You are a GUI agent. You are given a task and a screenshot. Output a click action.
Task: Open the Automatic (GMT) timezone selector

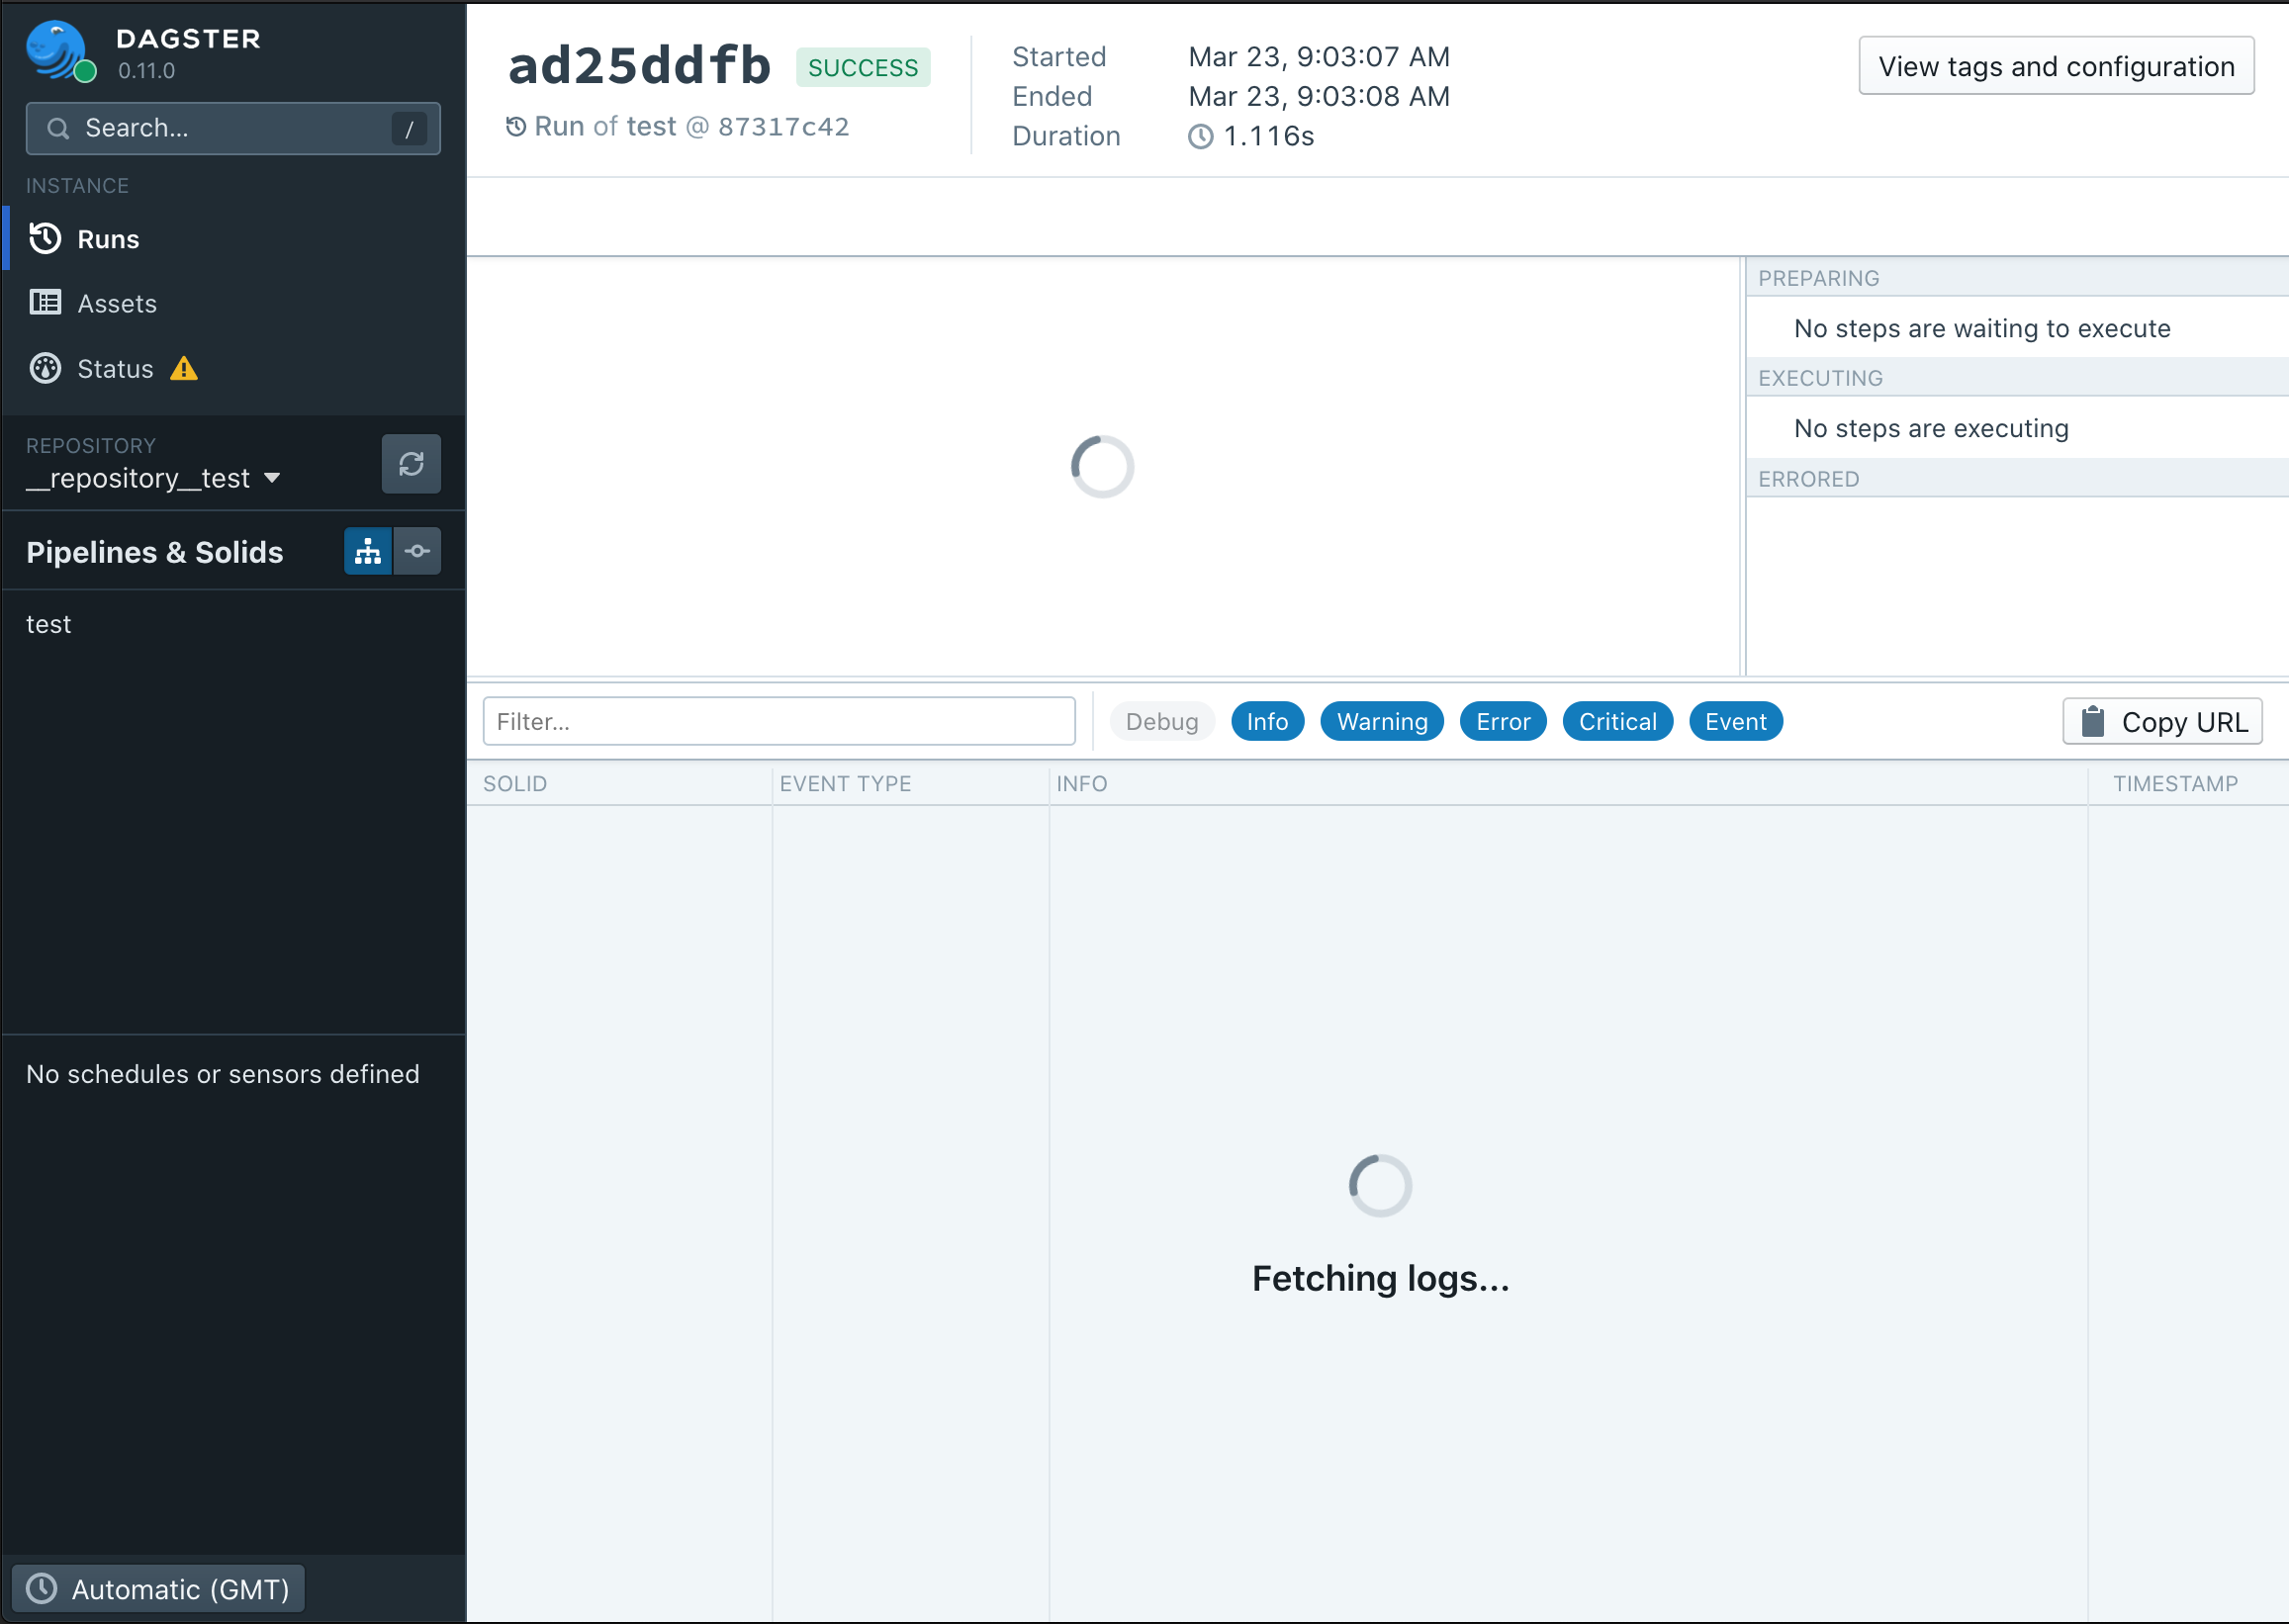tap(158, 1589)
